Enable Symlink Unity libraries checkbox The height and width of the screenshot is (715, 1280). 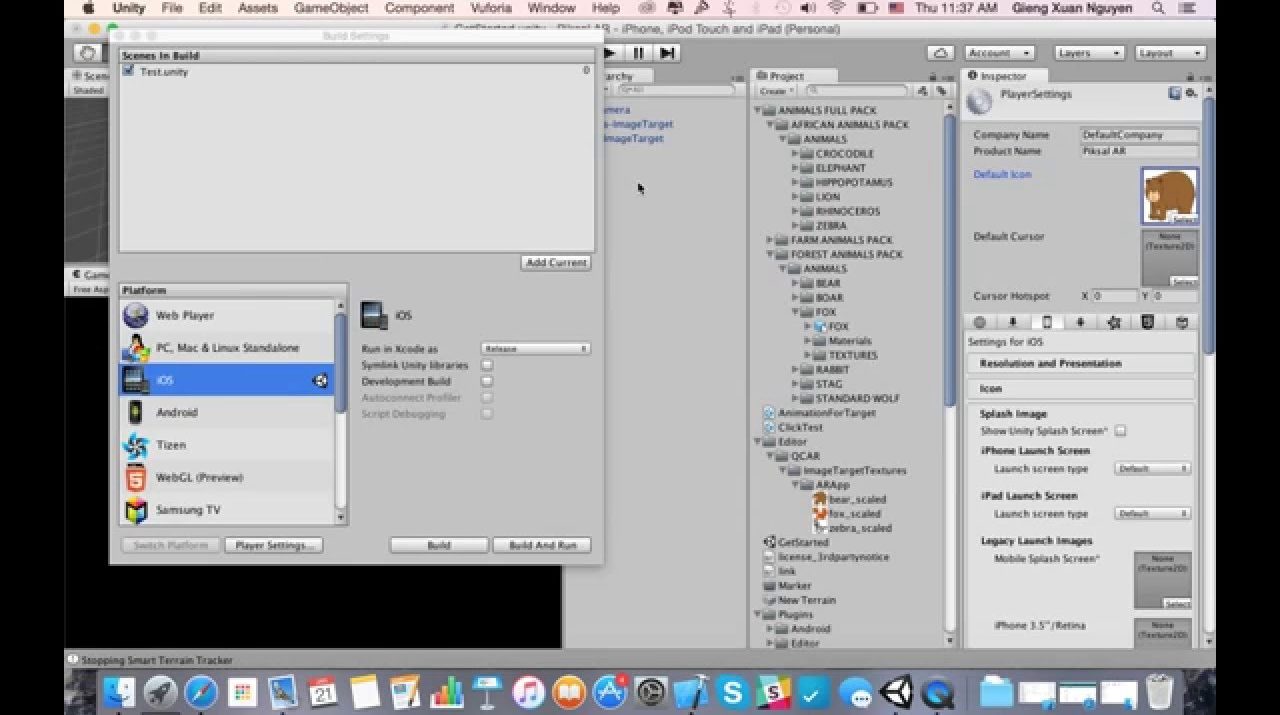coord(487,365)
